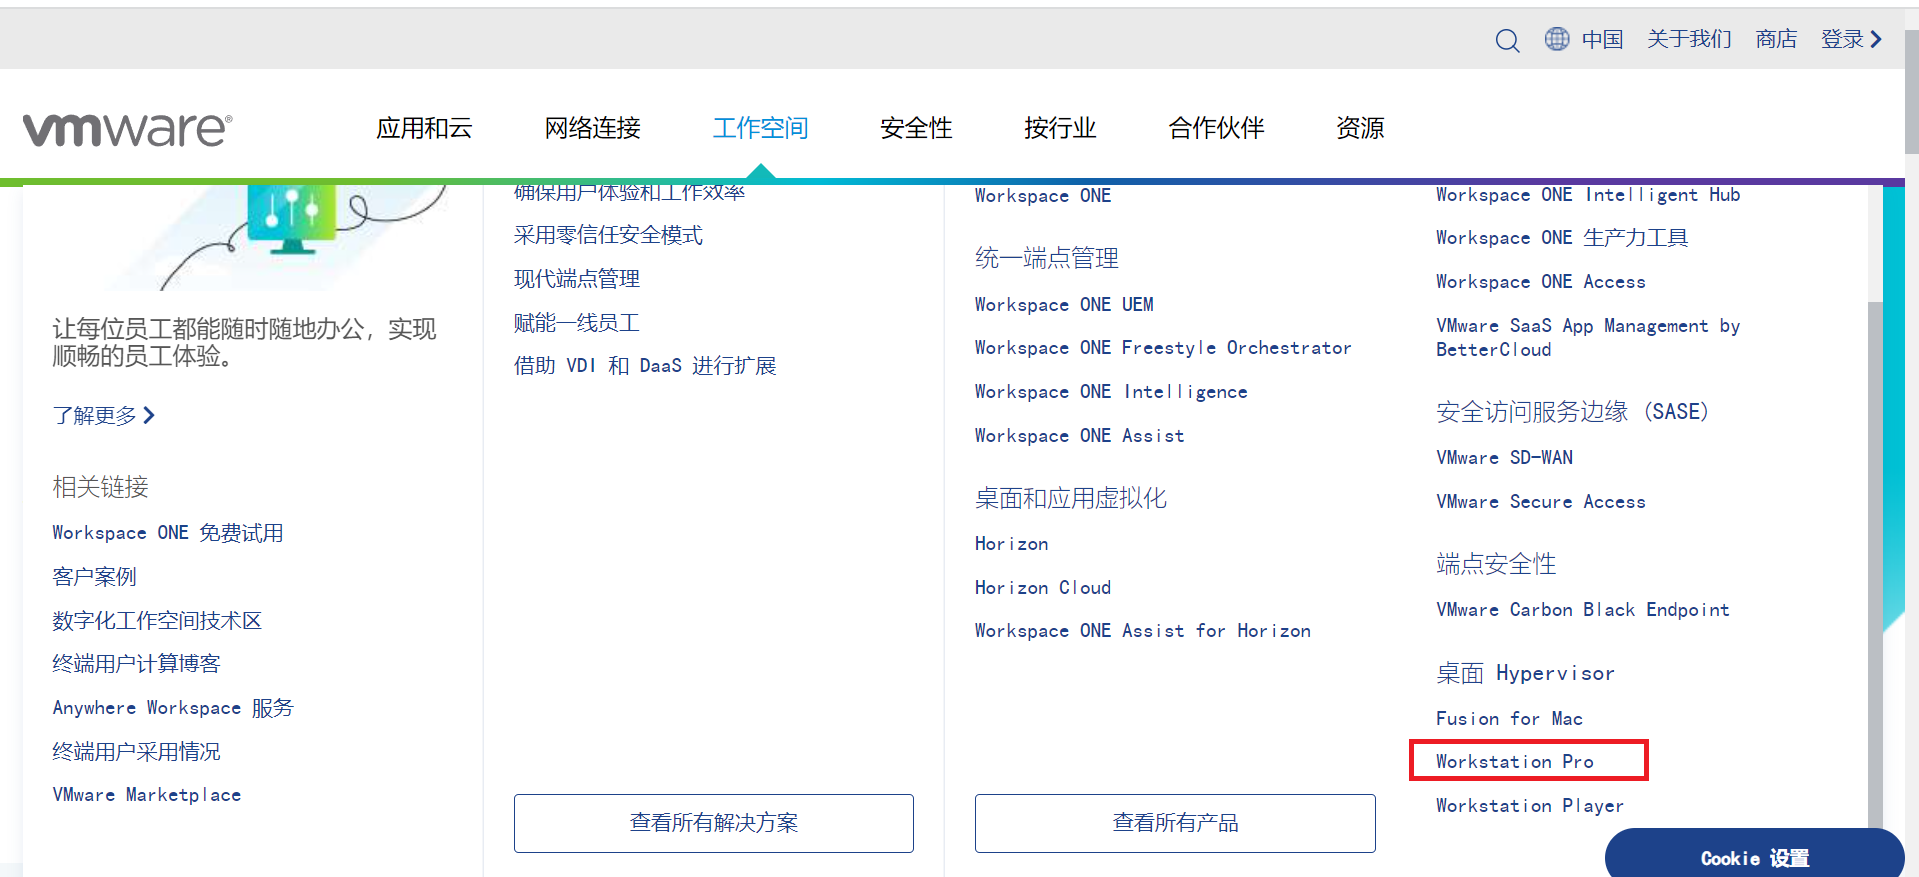Click the 查看所有解决方案 button
1919x877 pixels.
[x=713, y=823]
